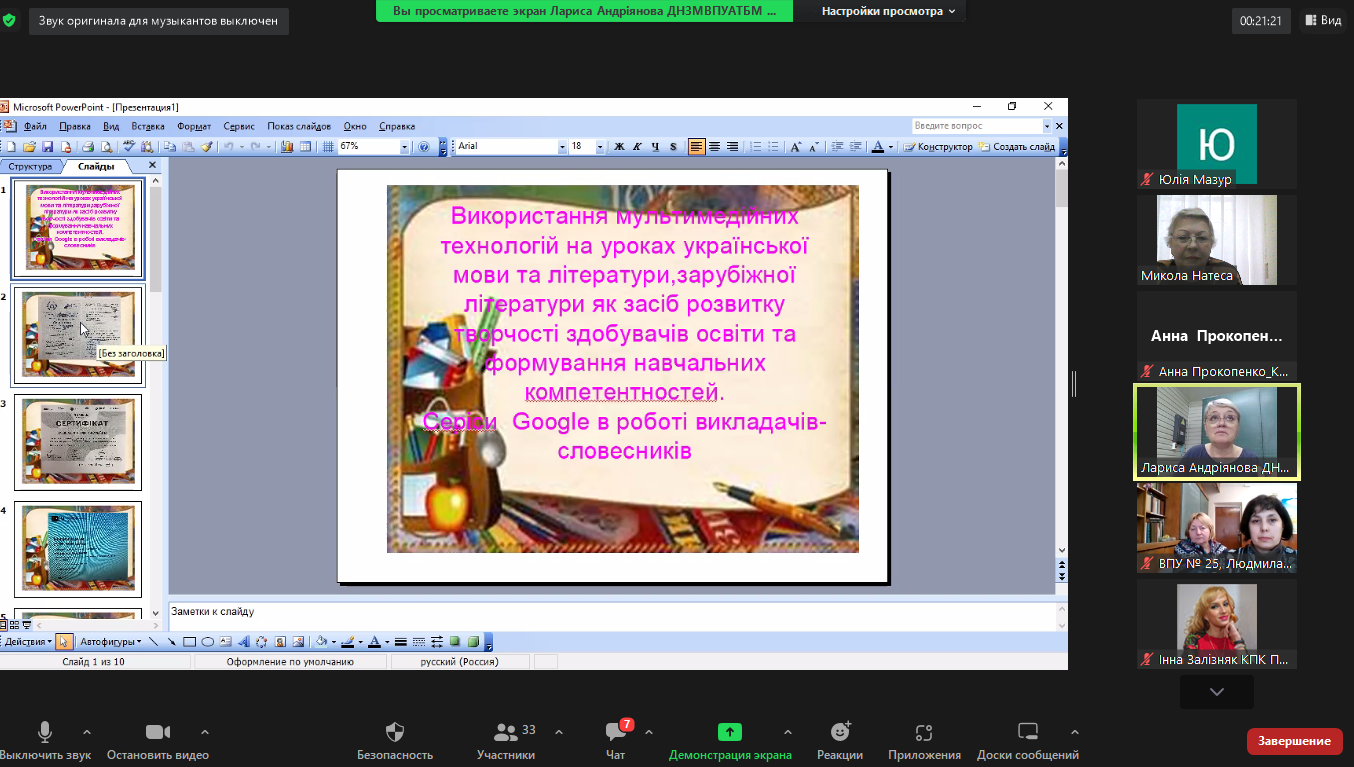Image resolution: width=1354 pixels, height=767 pixels.
Task: Open the Формат menu
Action: [194, 126]
